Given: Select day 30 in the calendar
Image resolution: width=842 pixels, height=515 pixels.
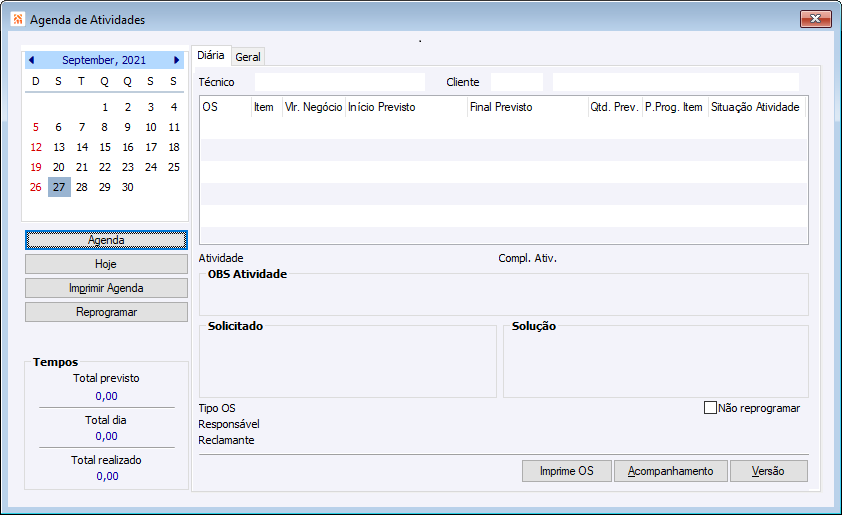Looking at the screenshot, I should [x=127, y=187].
